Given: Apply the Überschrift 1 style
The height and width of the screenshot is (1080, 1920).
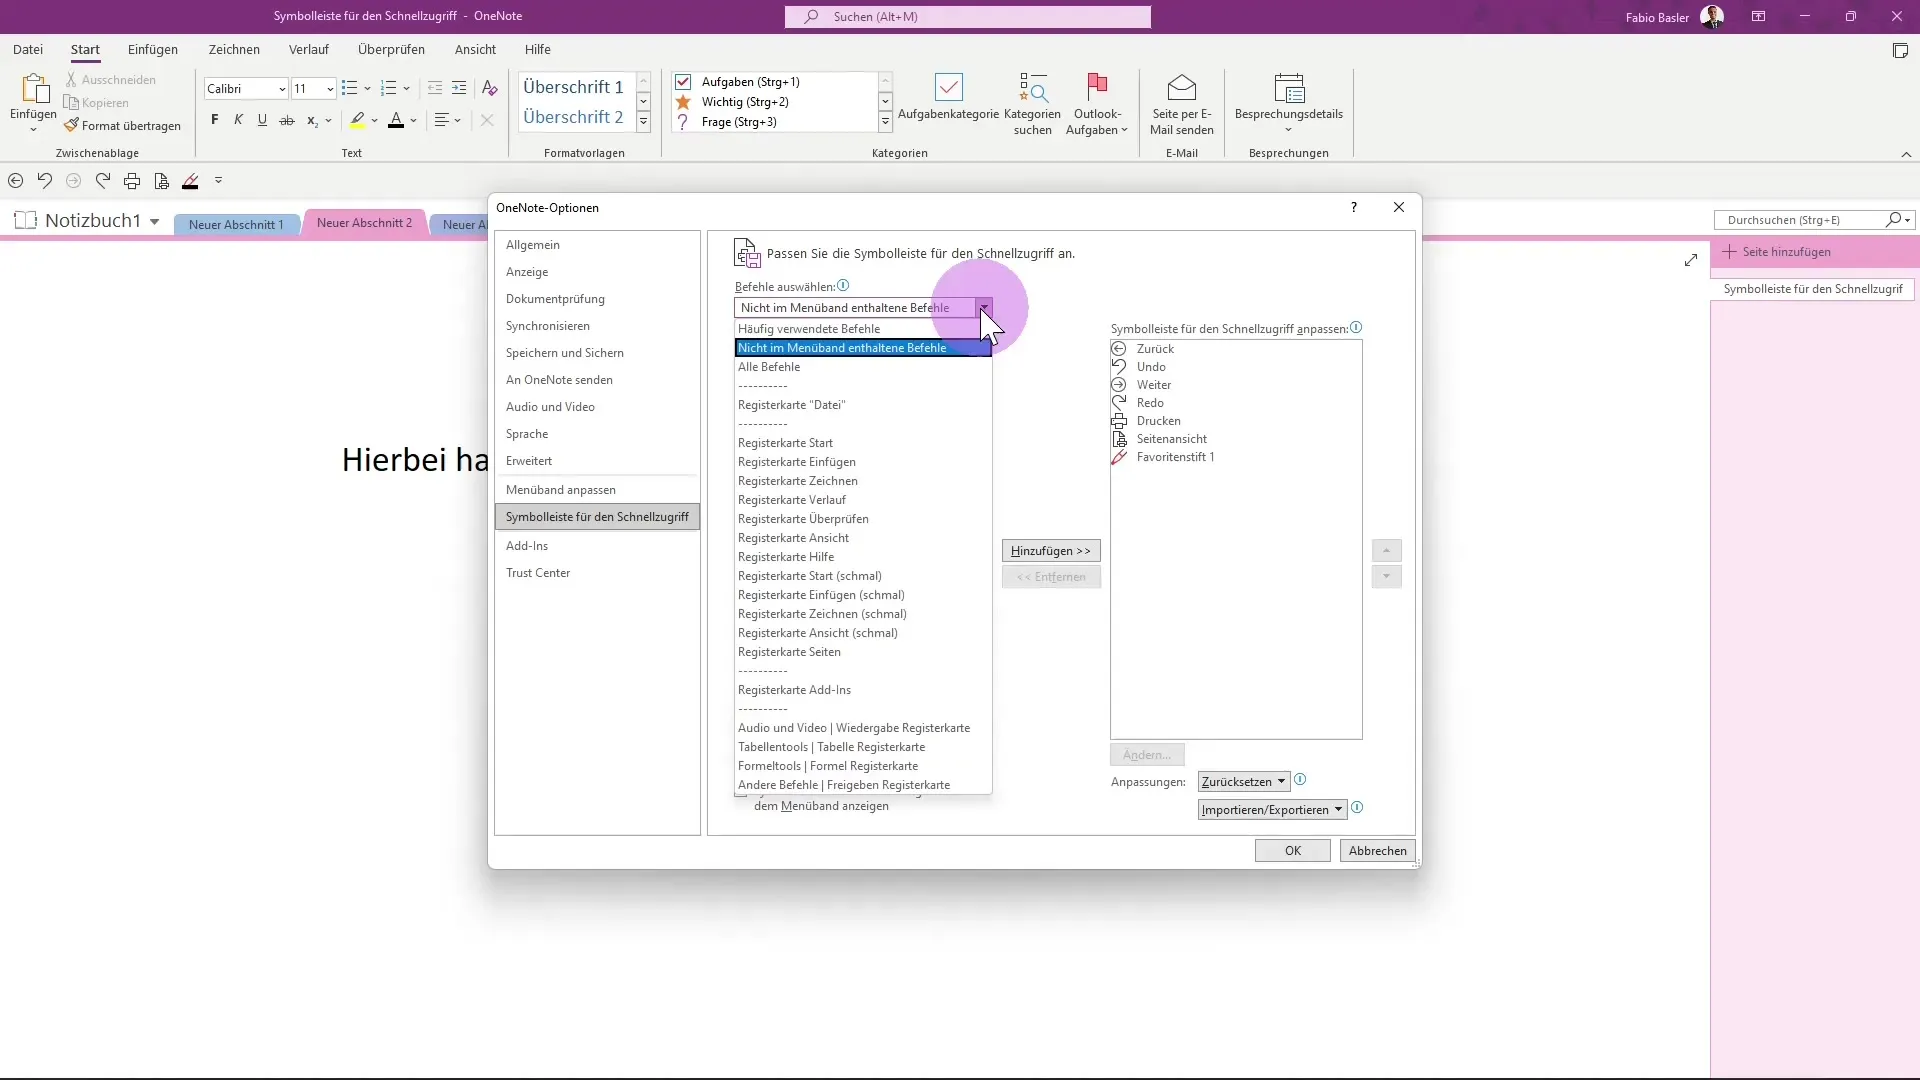Looking at the screenshot, I should point(575,87).
